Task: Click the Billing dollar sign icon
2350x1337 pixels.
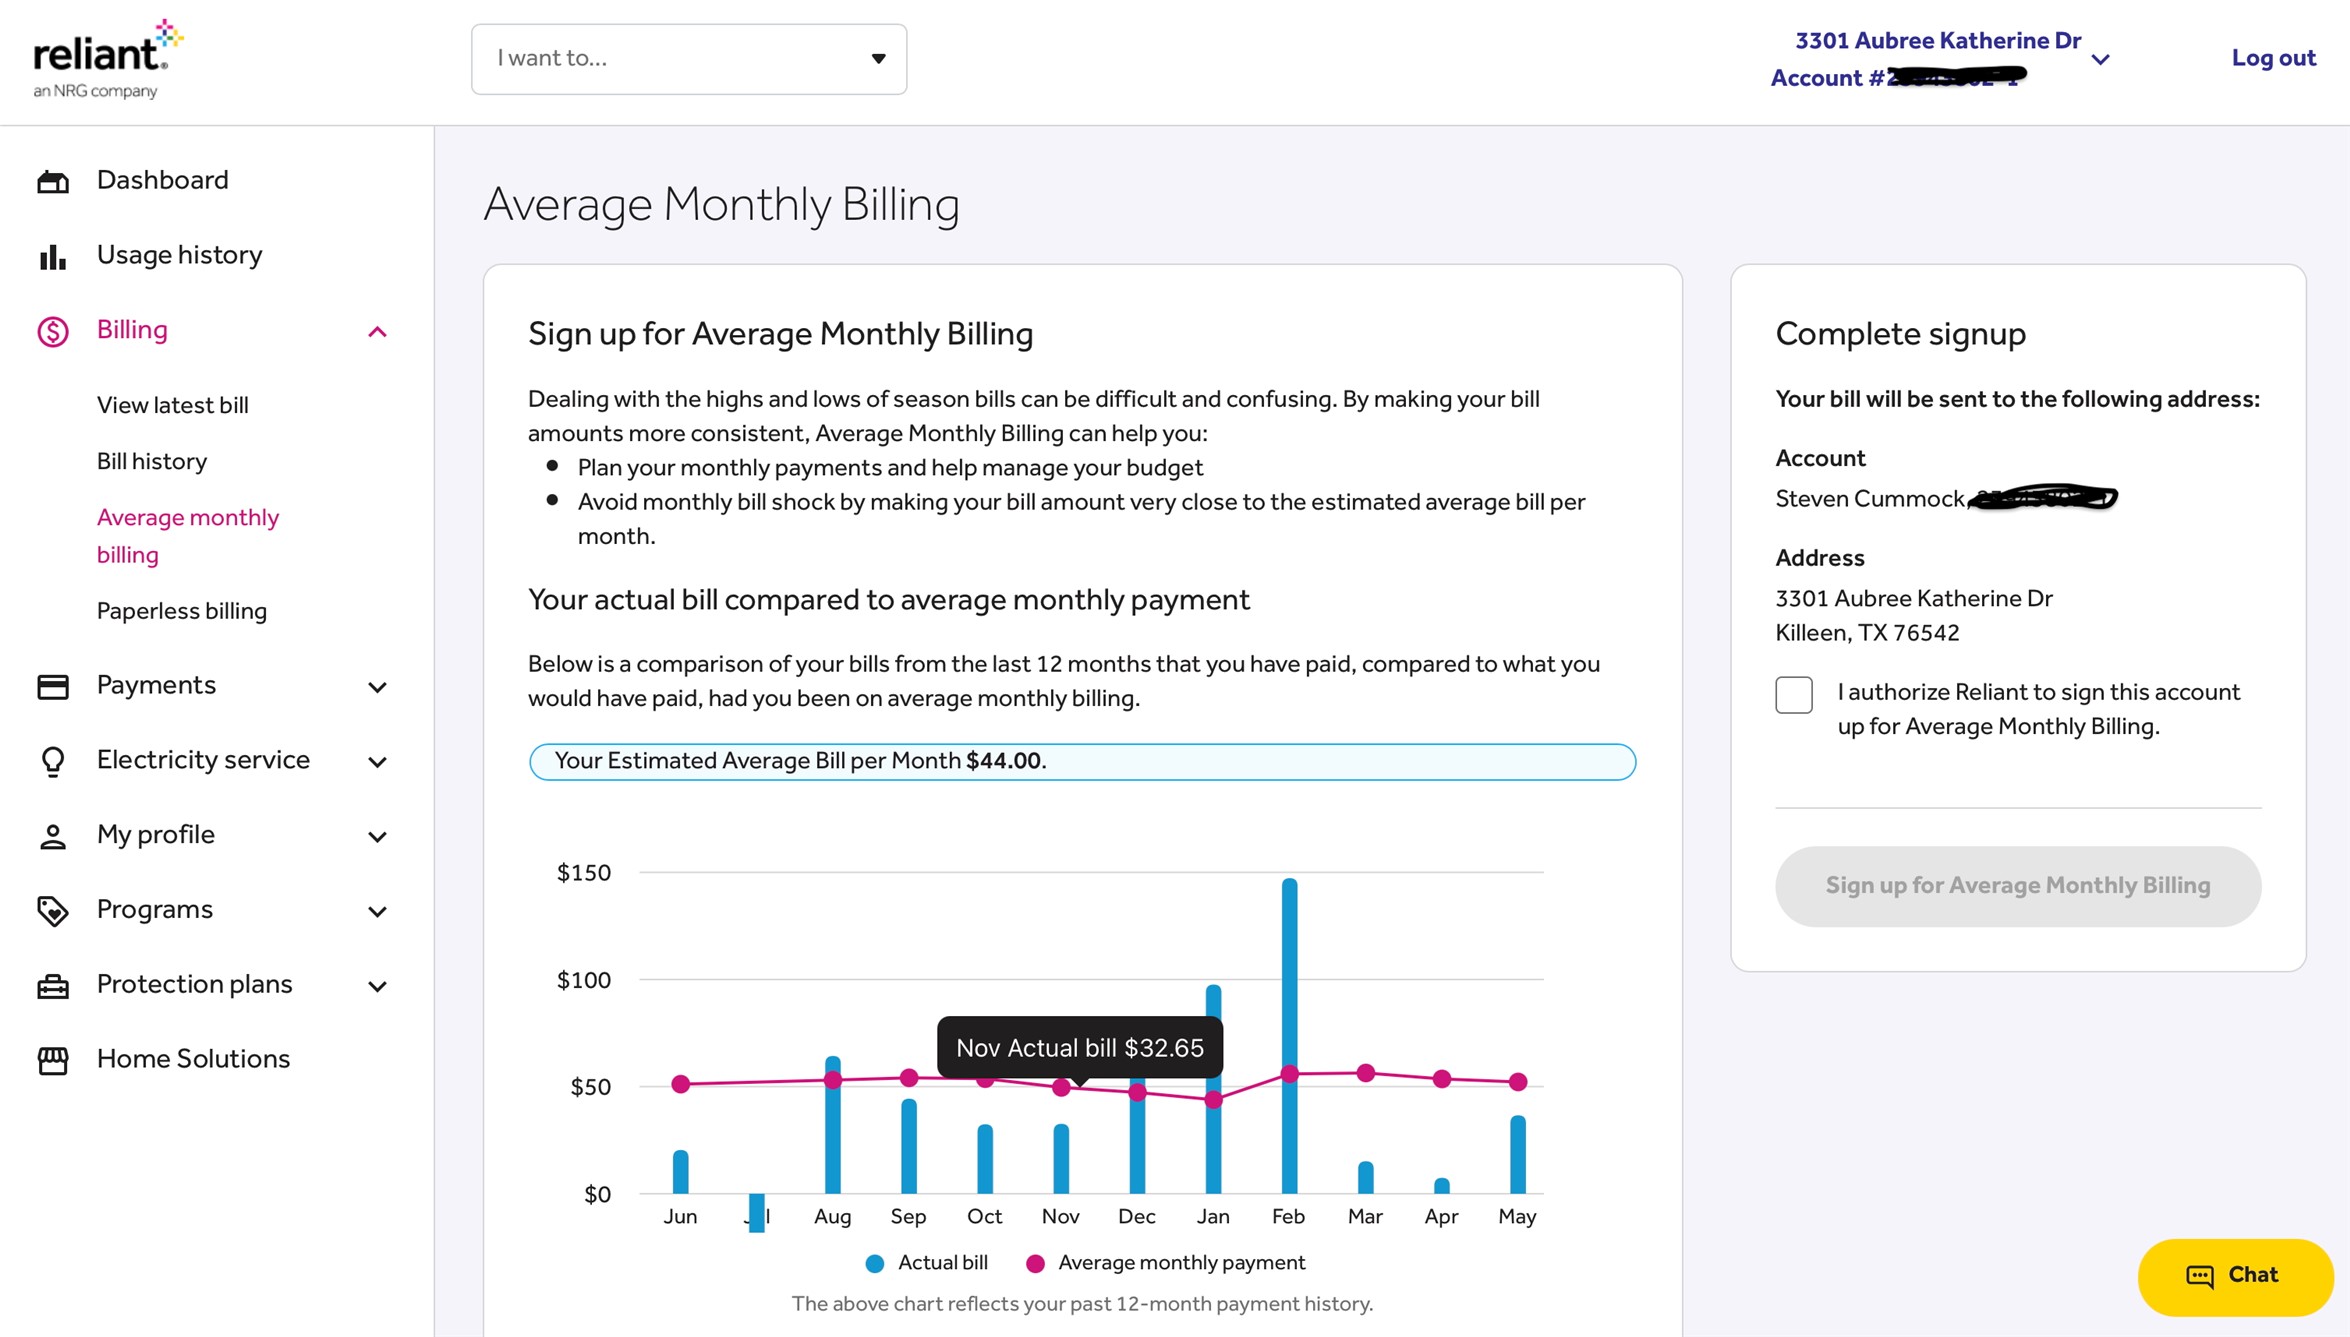Action: pyautogui.click(x=53, y=331)
